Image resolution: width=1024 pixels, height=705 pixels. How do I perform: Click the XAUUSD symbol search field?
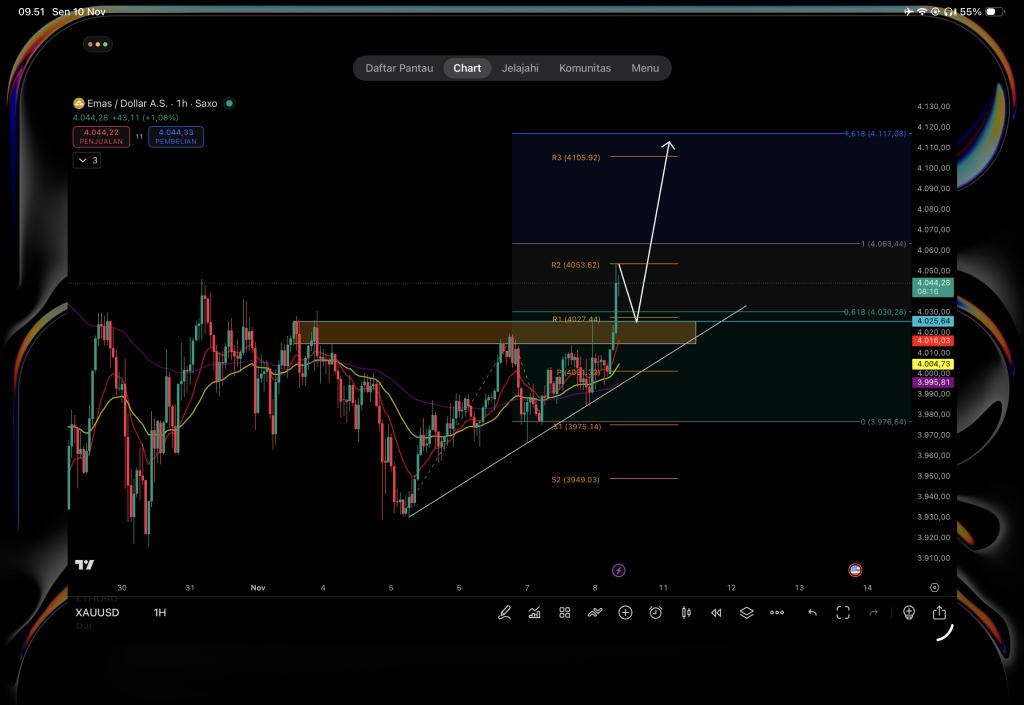(97, 612)
